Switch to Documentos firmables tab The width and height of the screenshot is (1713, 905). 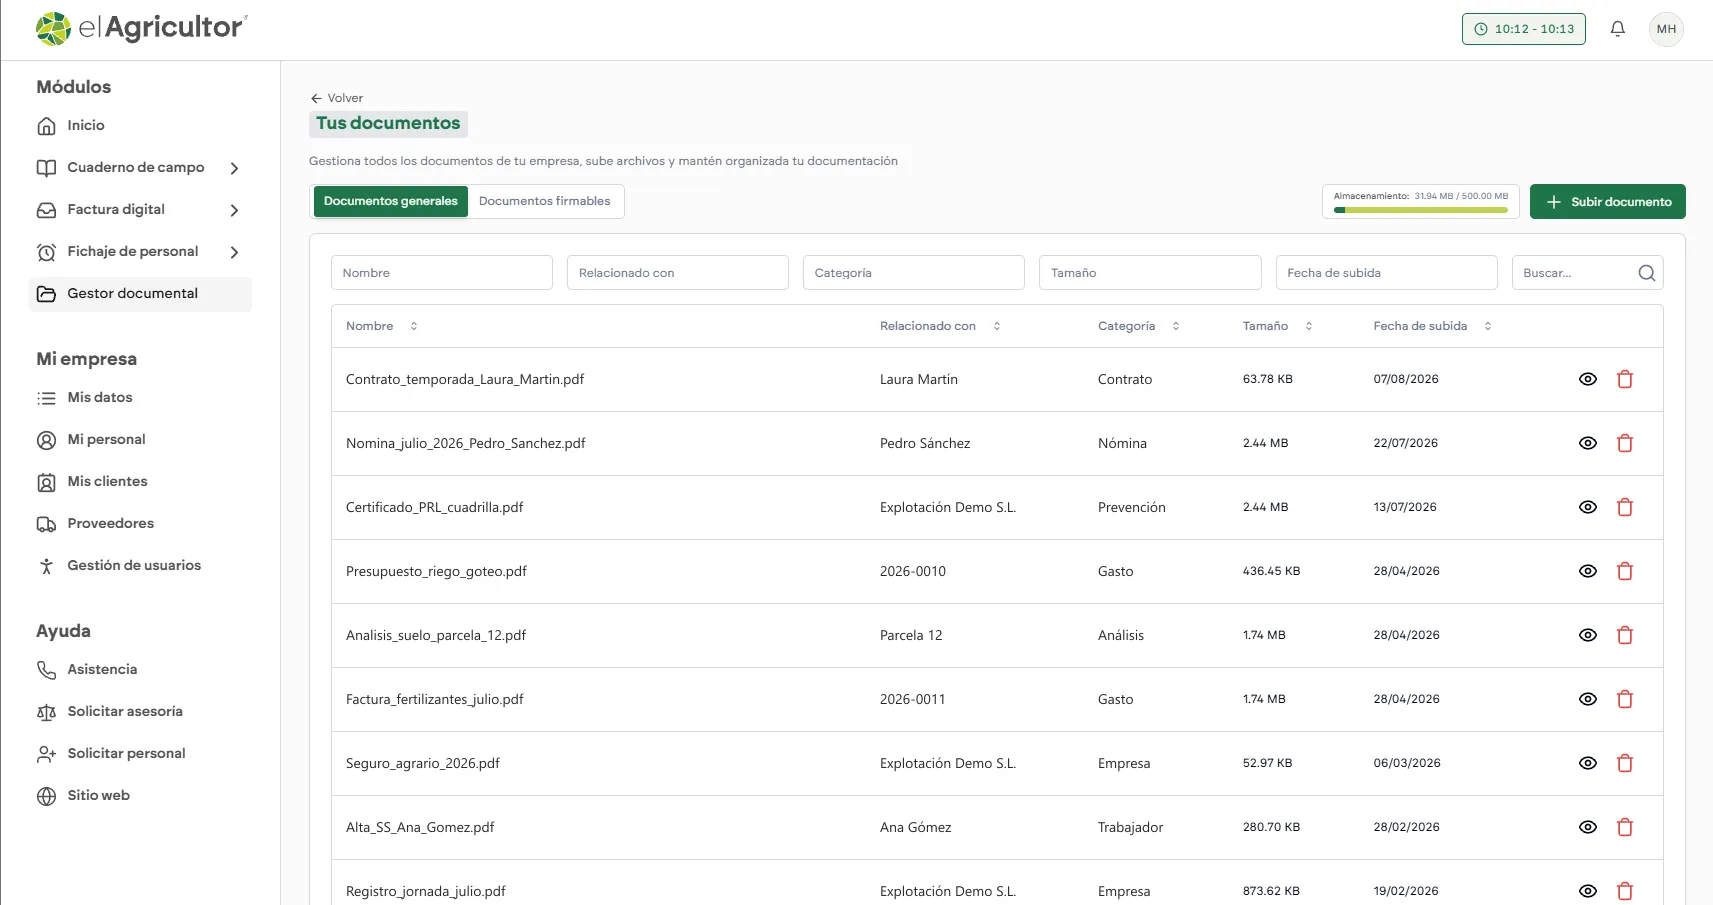click(x=545, y=201)
